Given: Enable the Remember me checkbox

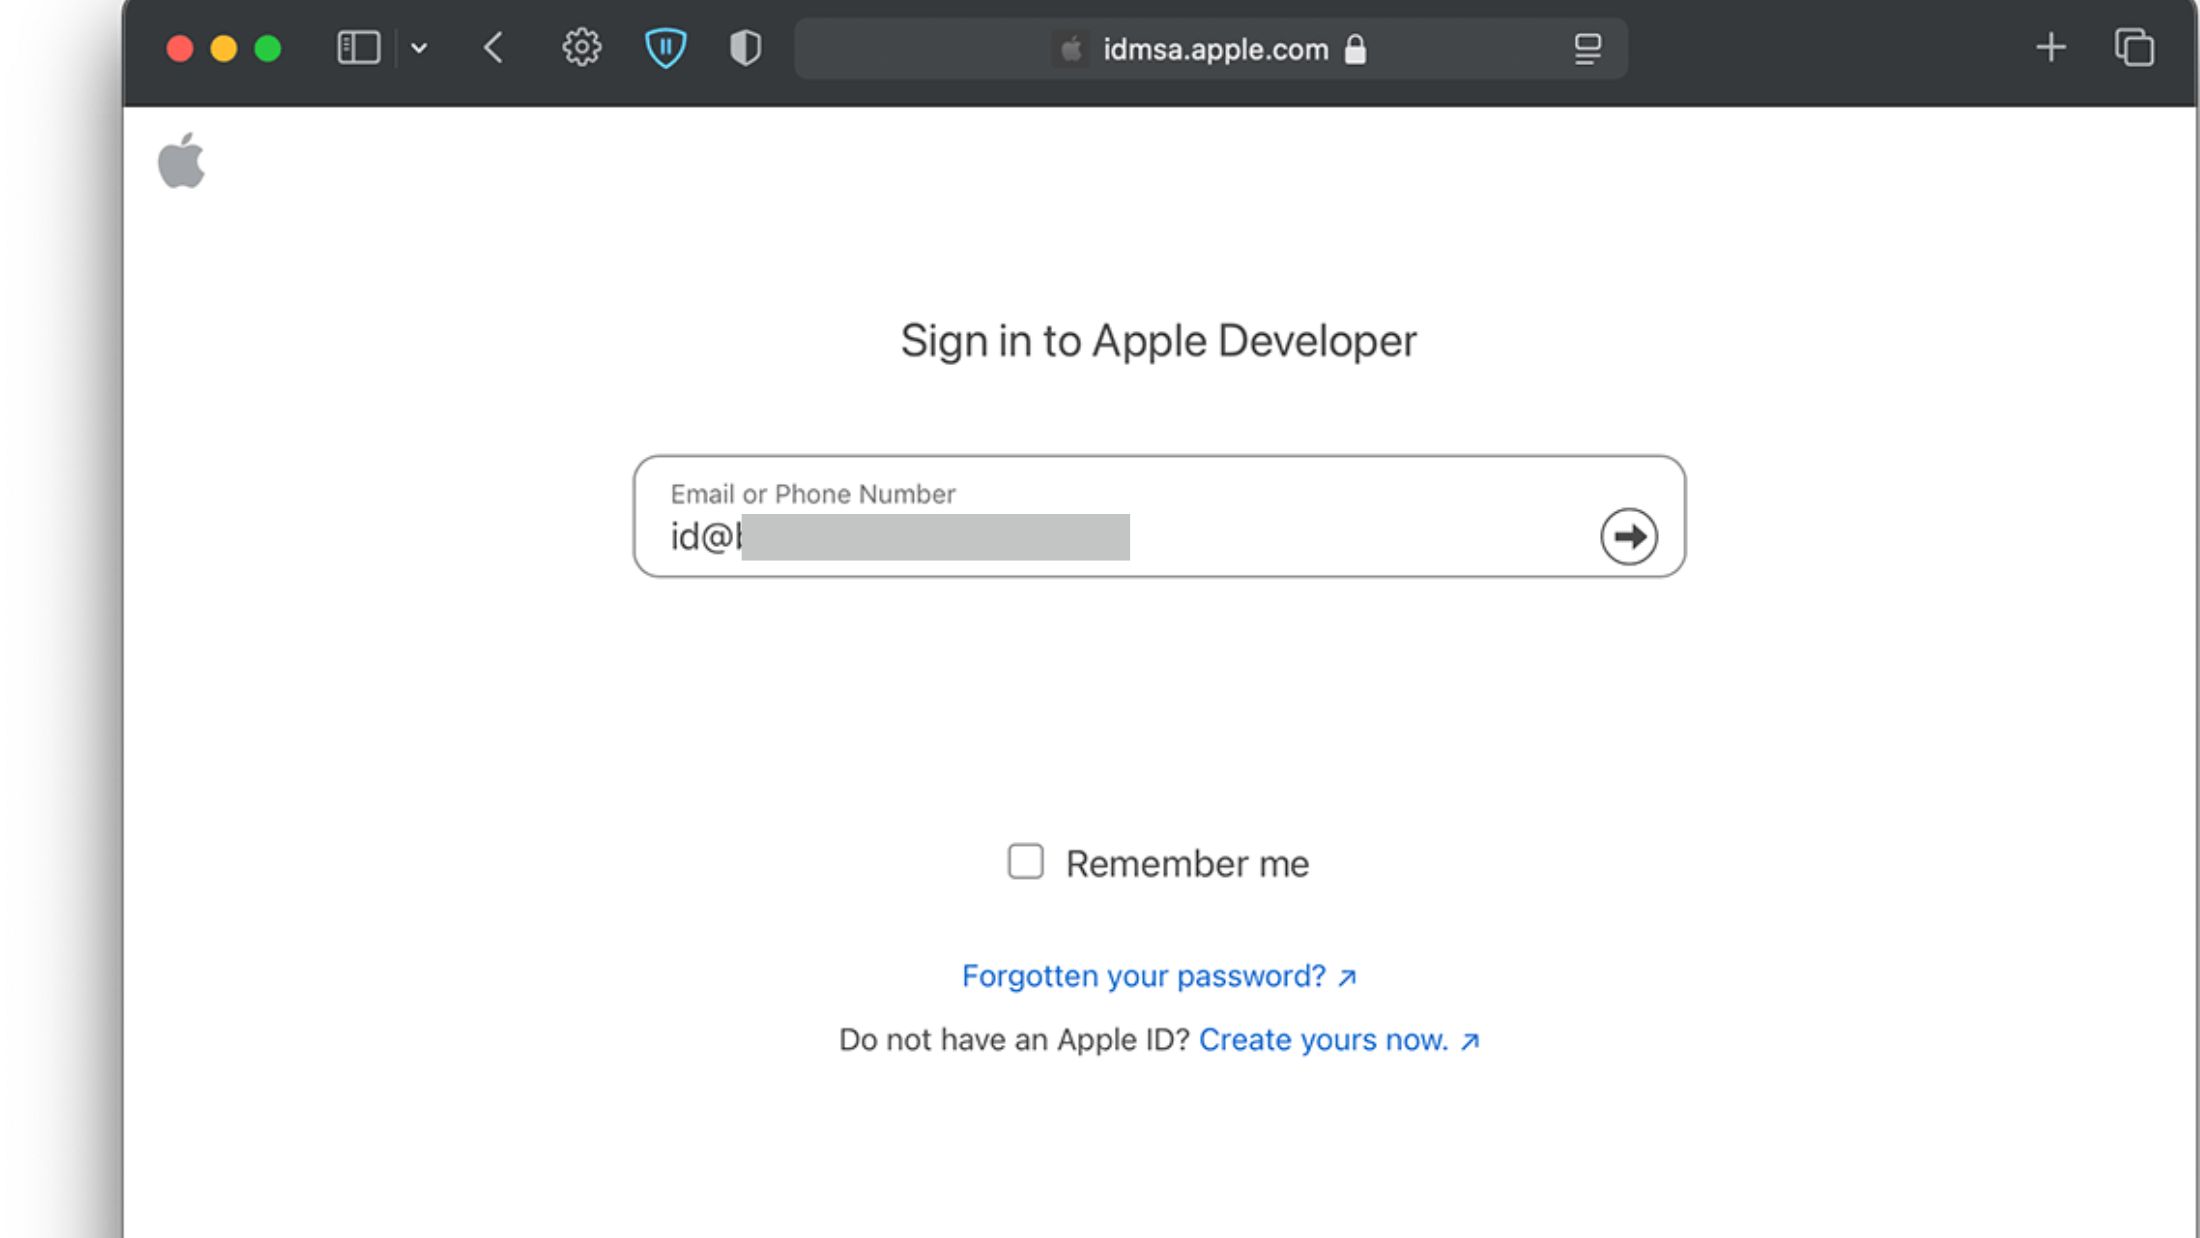Looking at the screenshot, I should 1025,861.
